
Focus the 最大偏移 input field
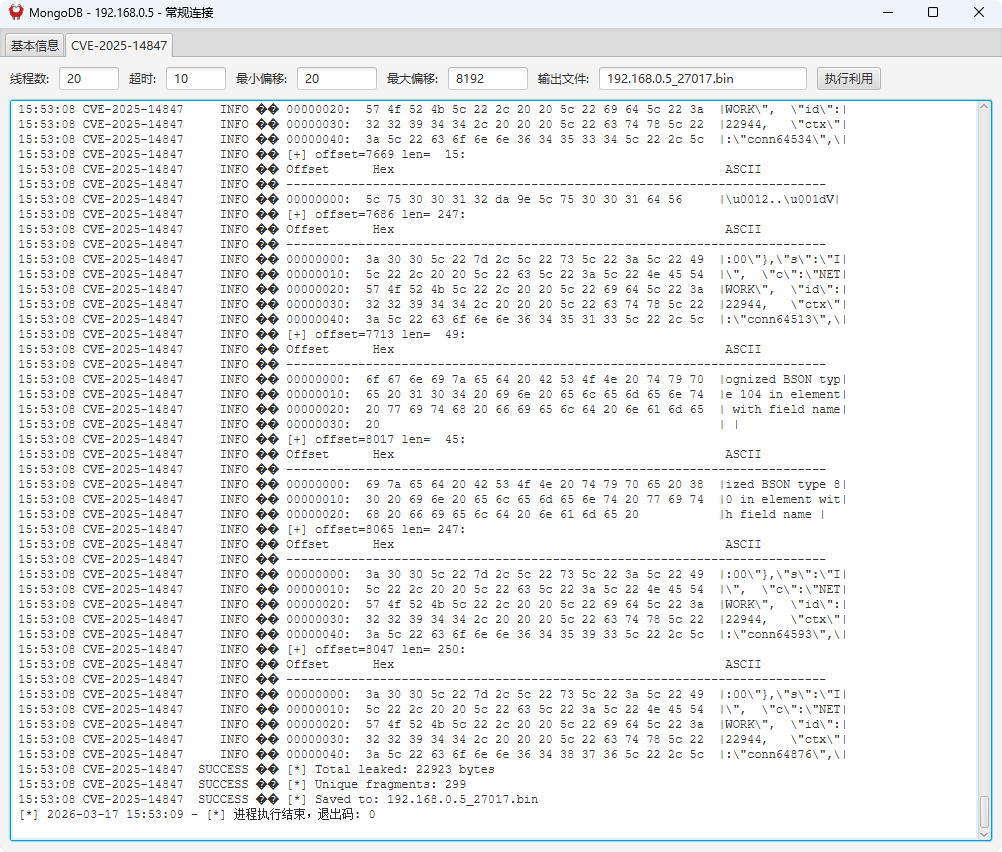[x=488, y=79]
